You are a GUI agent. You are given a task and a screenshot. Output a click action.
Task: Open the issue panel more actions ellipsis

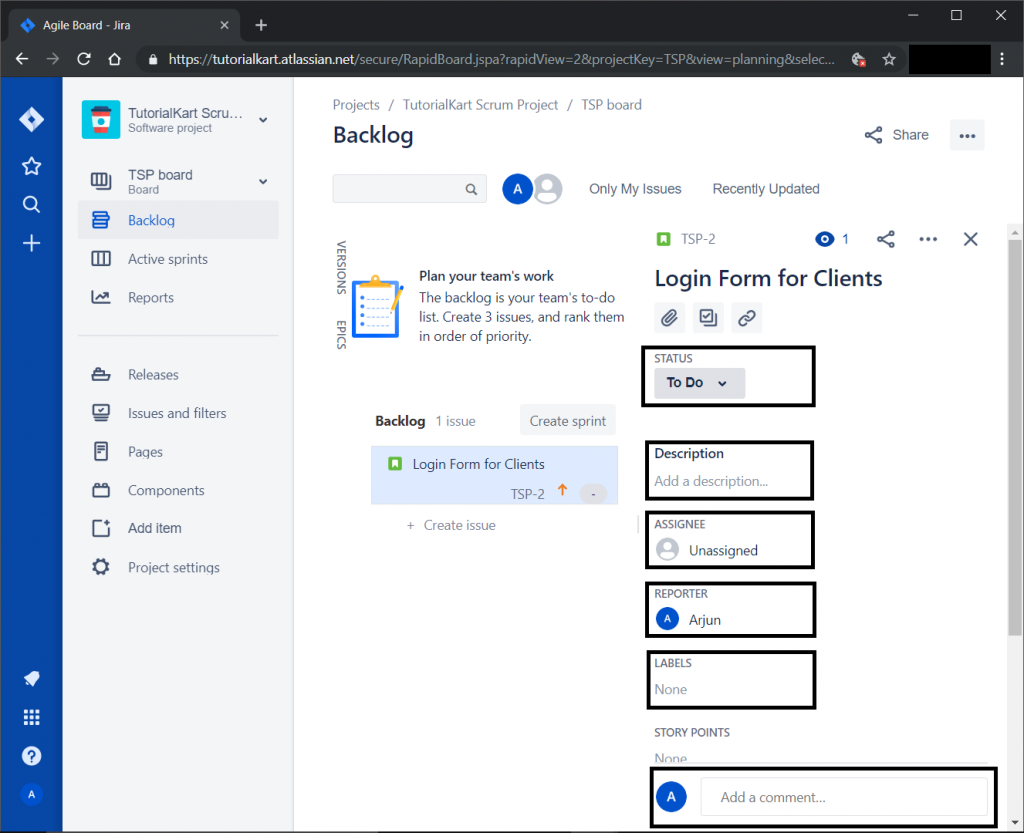[x=928, y=240]
